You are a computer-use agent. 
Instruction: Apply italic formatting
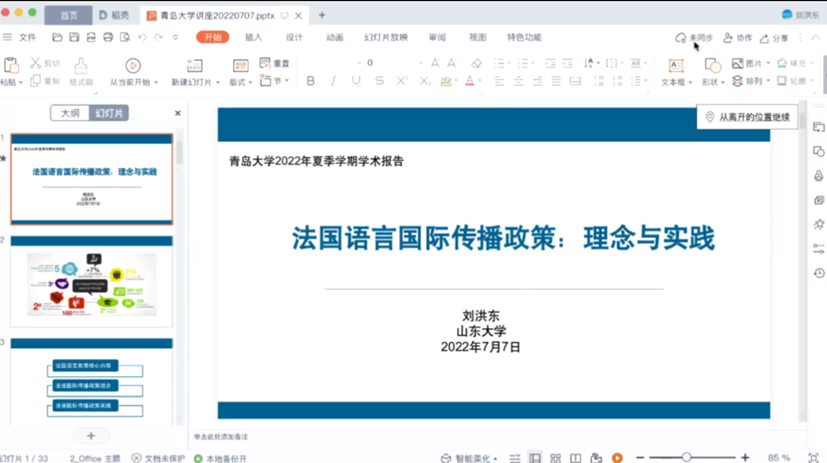[x=333, y=81]
